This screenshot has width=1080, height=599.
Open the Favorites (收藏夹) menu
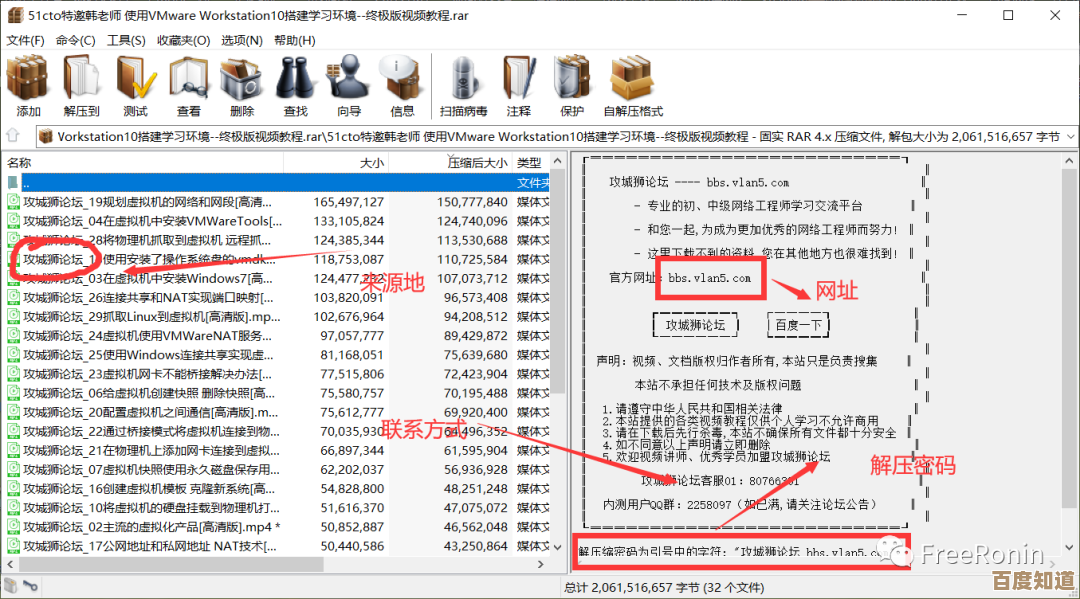(183, 40)
